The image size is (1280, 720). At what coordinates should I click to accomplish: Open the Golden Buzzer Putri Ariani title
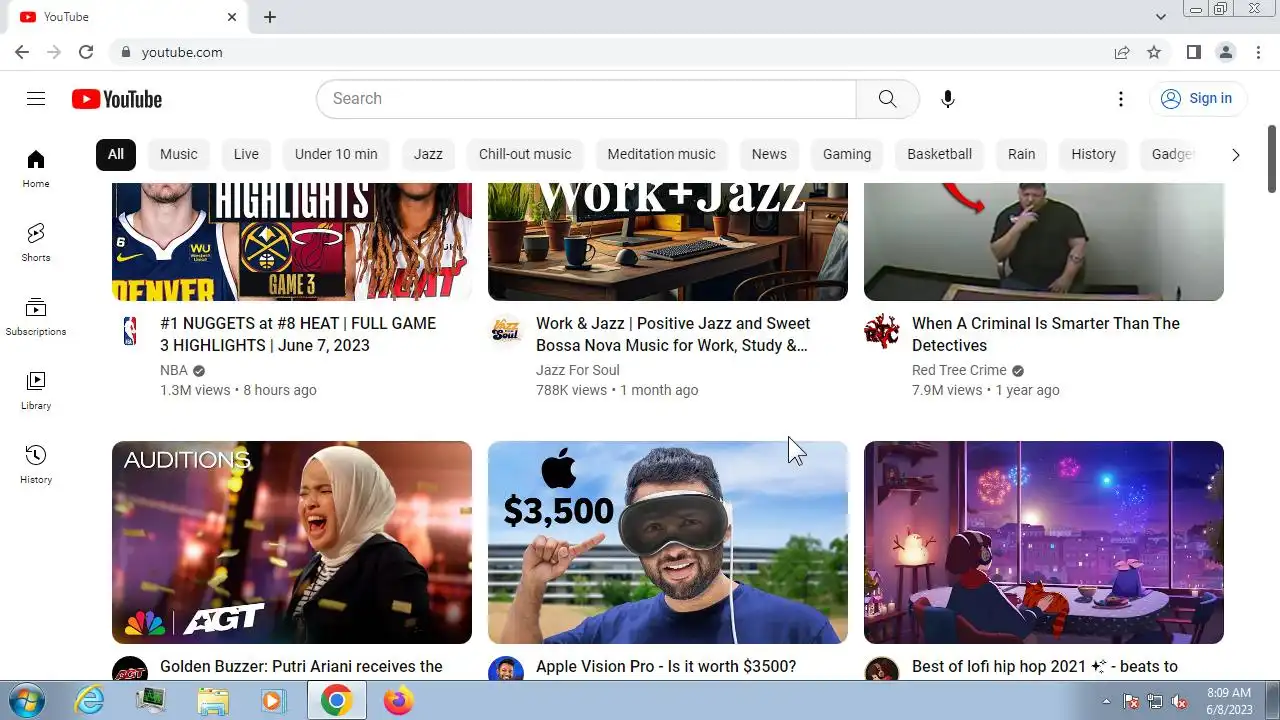point(301,666)
